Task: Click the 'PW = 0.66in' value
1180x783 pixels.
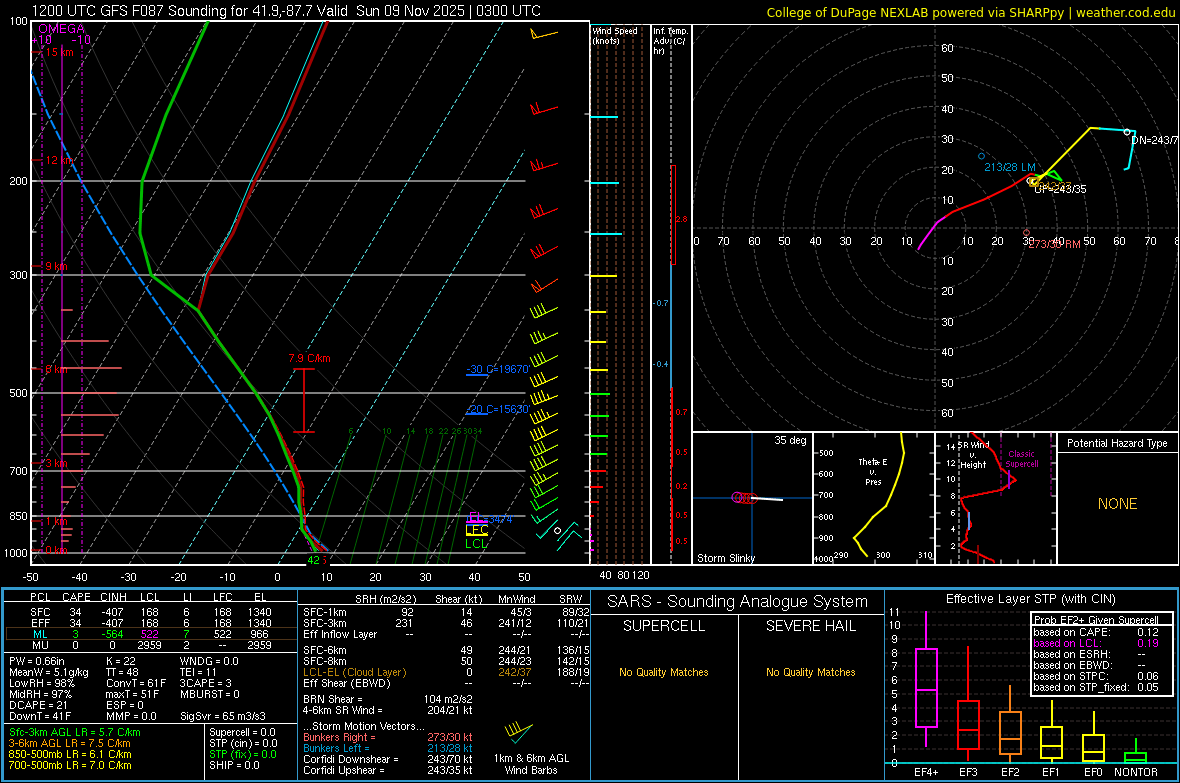Action: (x=37, y=661)
